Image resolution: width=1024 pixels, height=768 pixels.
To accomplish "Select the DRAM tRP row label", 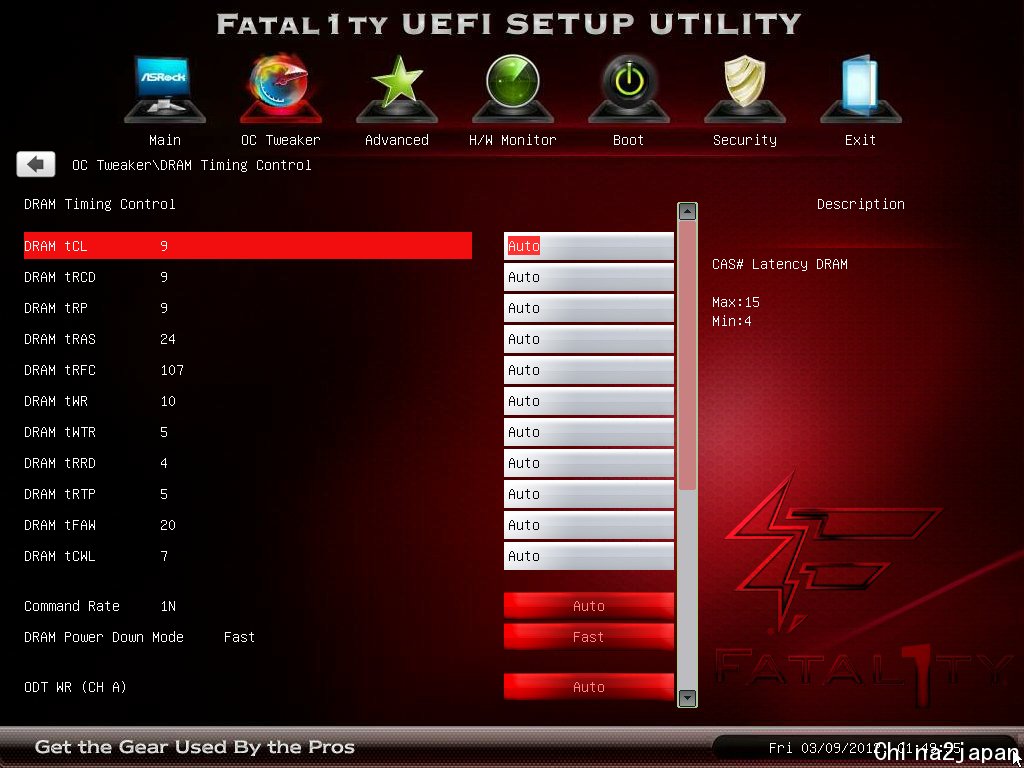I will [56, 308].
